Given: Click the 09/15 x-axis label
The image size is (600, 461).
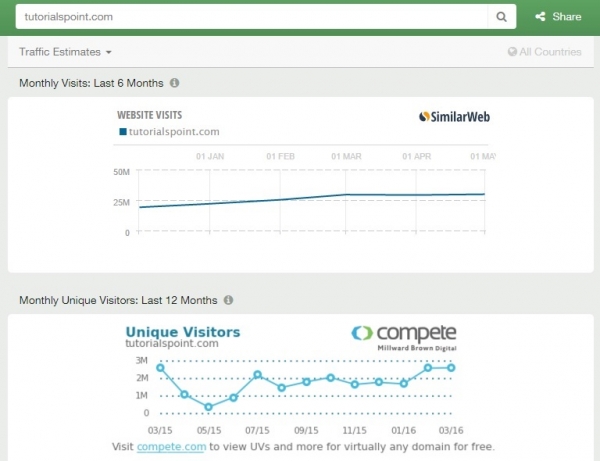Looking at the screenshot, I should point(306,430).
